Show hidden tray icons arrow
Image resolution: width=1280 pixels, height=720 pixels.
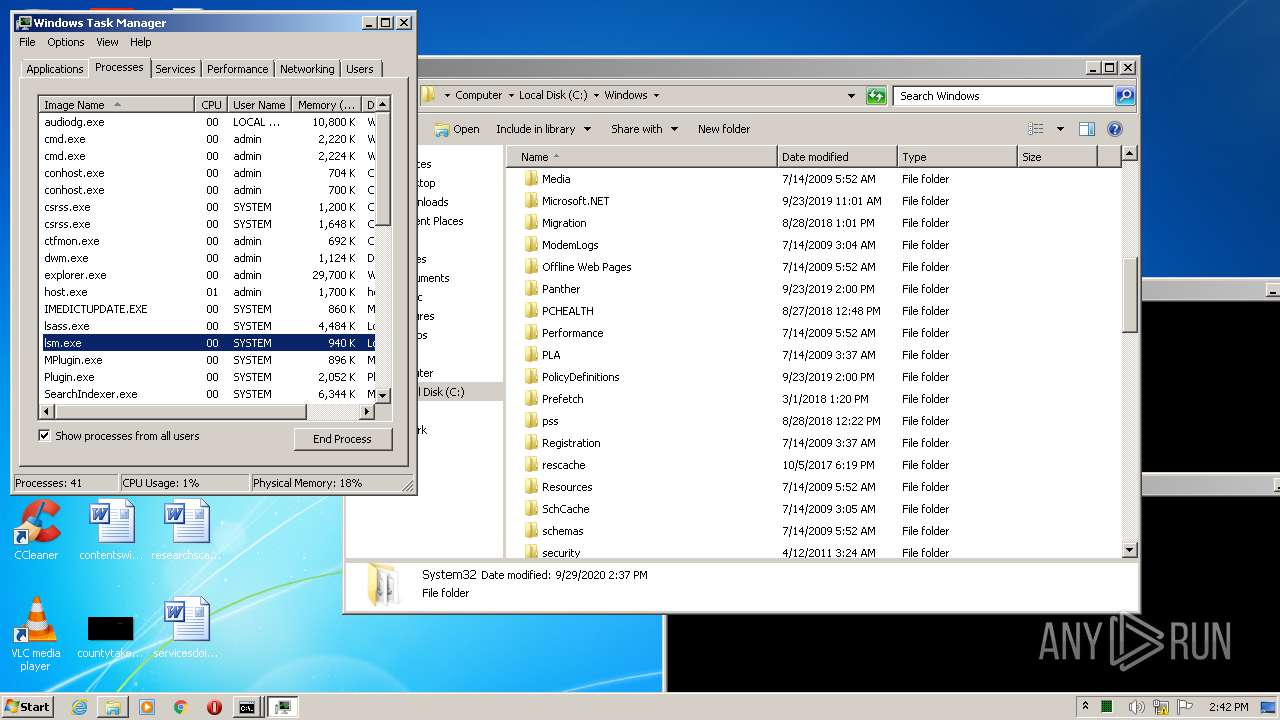(1086, 707)
